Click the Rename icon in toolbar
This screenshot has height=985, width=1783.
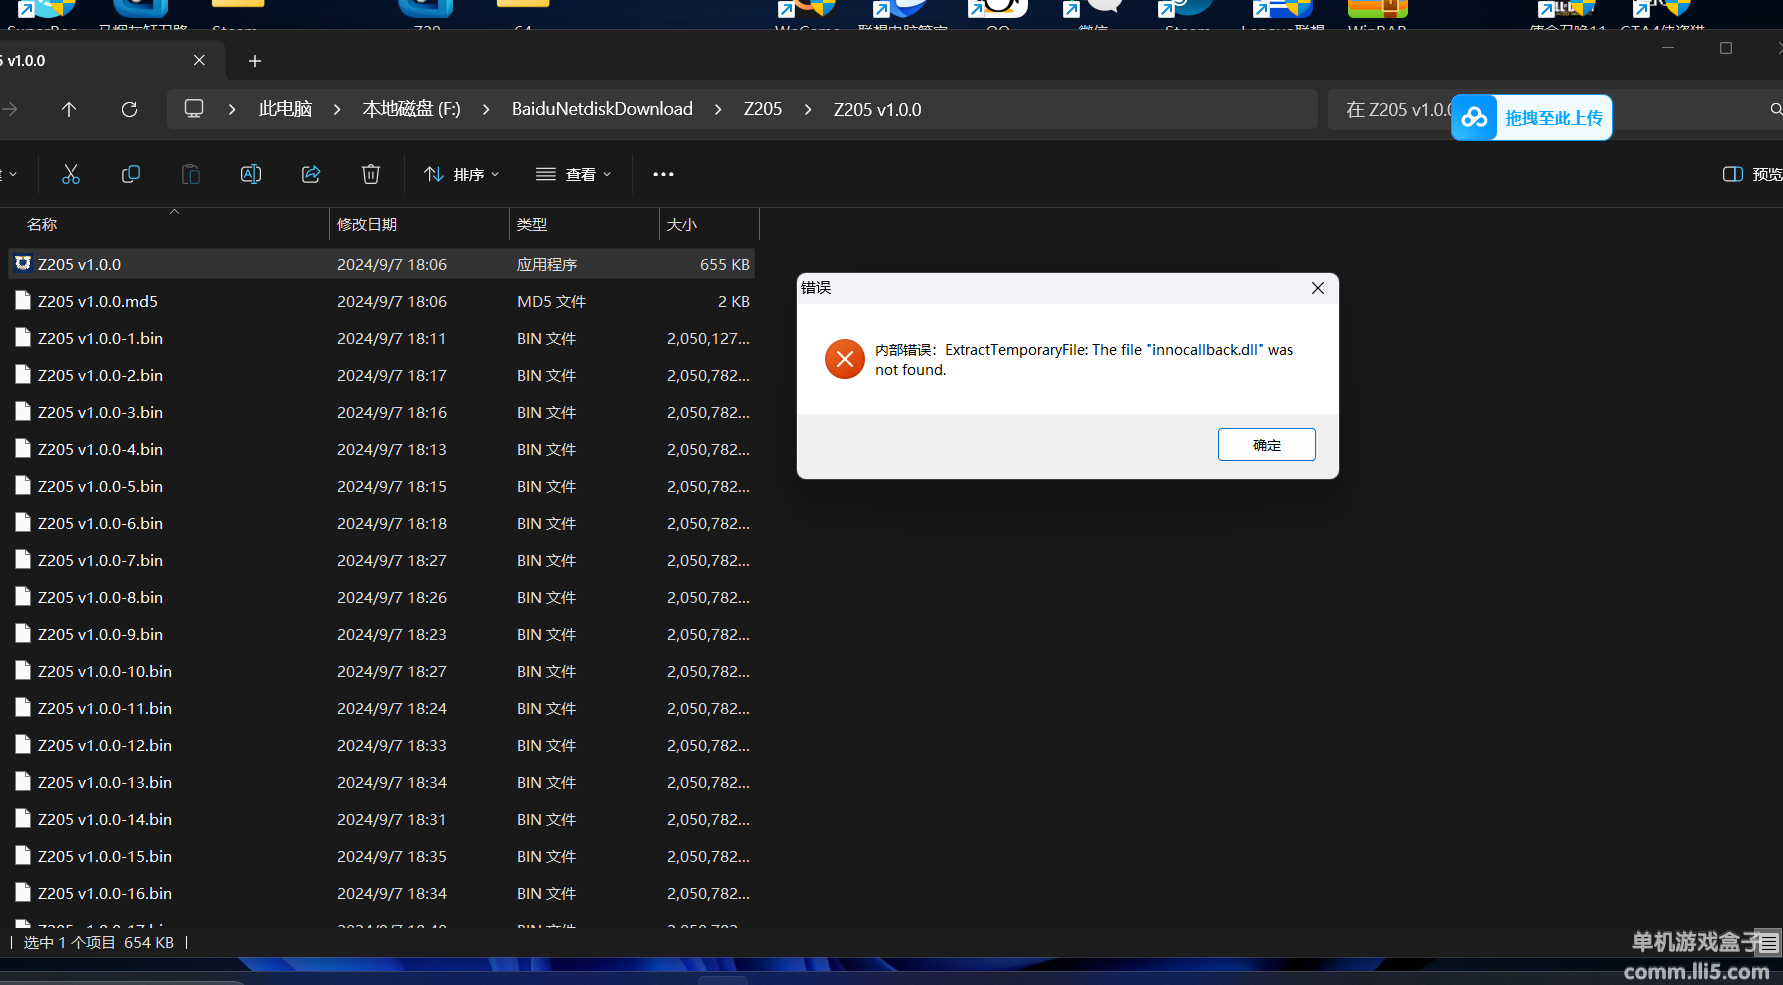[x=251, y=174]
